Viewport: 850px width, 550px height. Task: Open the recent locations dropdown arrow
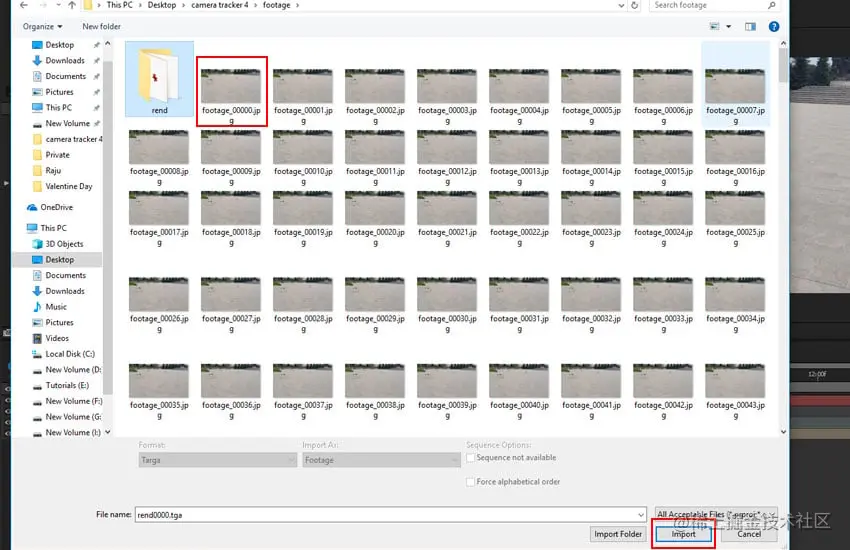click(x=58, y=5)
